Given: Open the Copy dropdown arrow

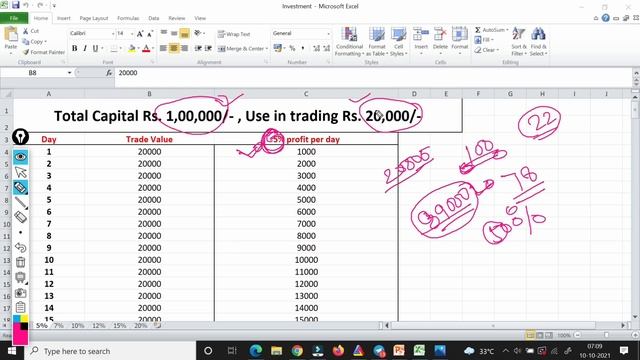Looking at the screenshot, I should point(45,42).
